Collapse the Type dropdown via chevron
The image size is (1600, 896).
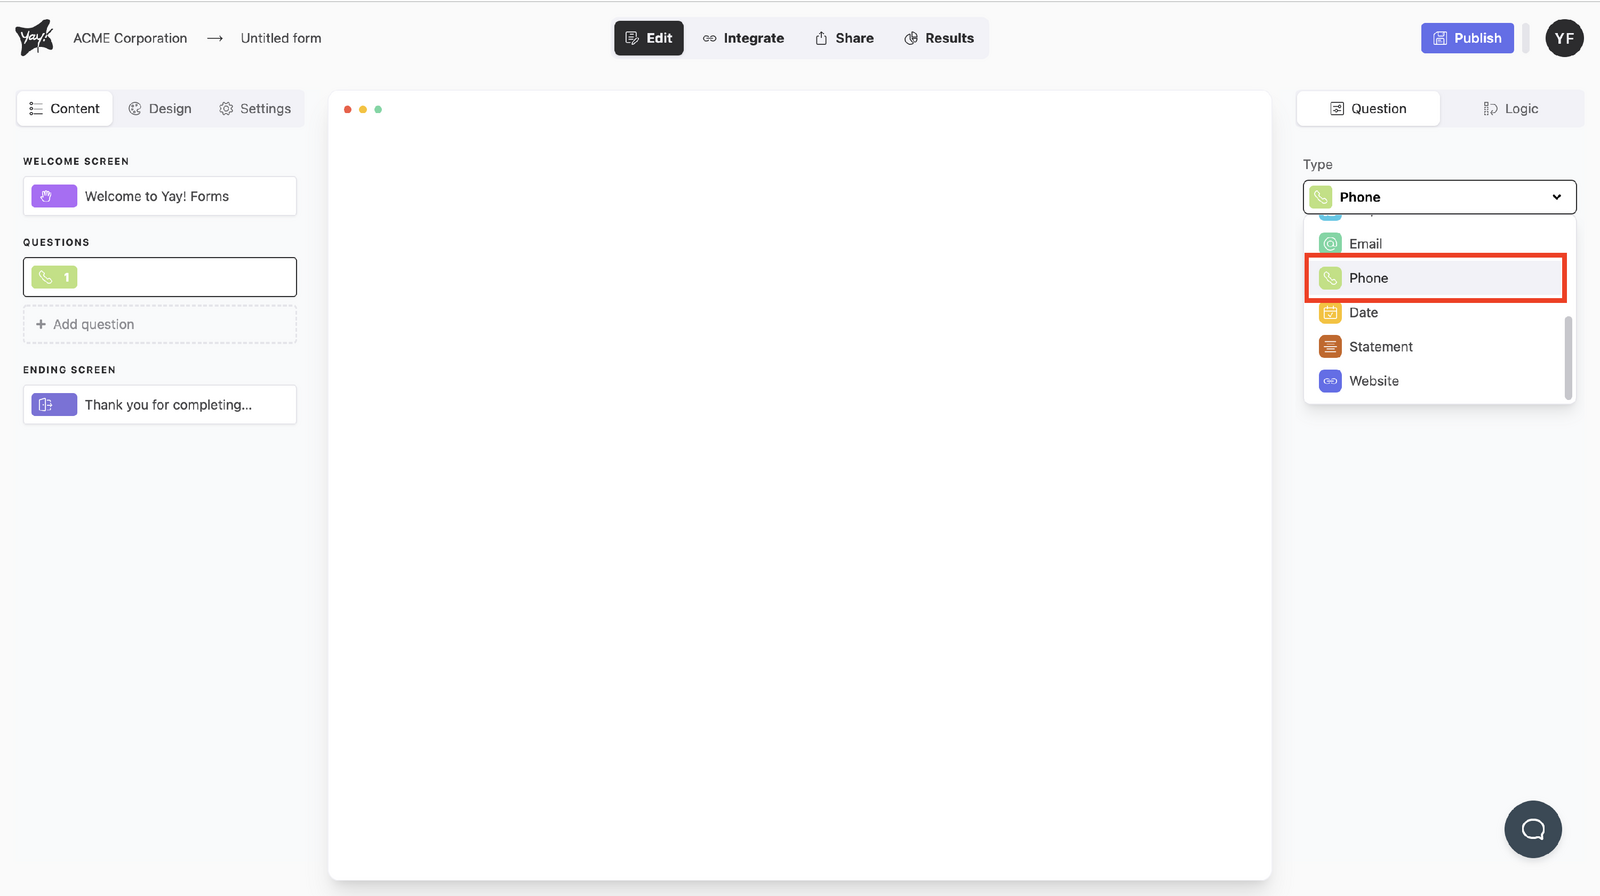click(x=1556, y=197)
